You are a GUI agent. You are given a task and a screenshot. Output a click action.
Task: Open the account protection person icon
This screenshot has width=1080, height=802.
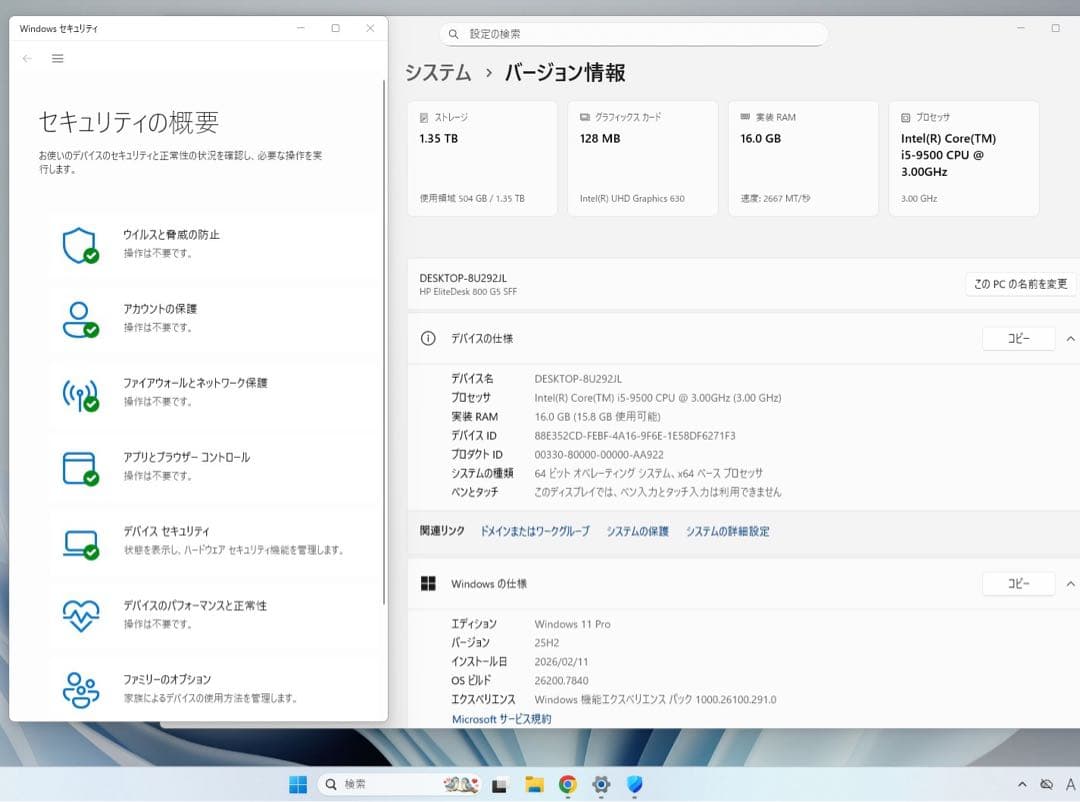pos(81,320)
